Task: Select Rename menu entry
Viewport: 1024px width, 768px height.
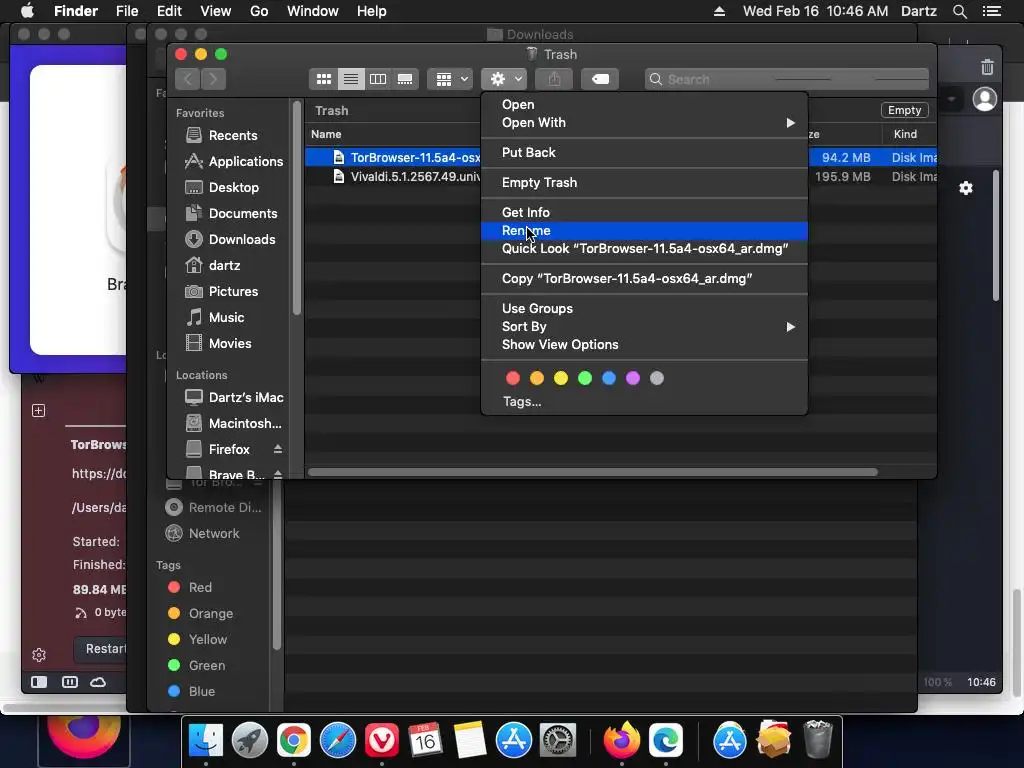Action: coord(644,231)
